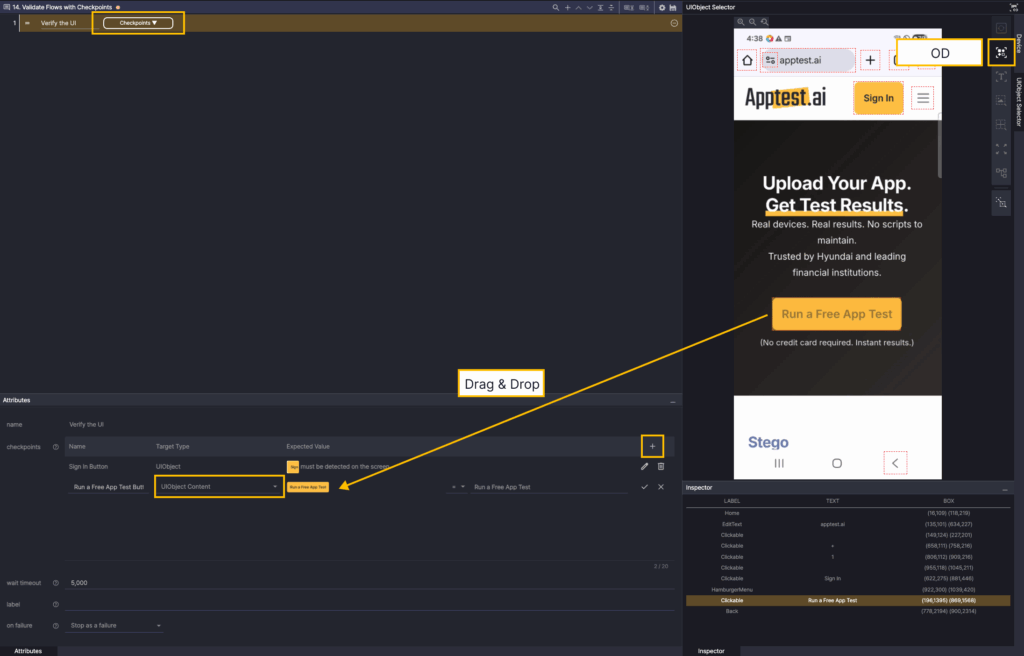Click the search icon in the scenario toolbar

[556, 7]
